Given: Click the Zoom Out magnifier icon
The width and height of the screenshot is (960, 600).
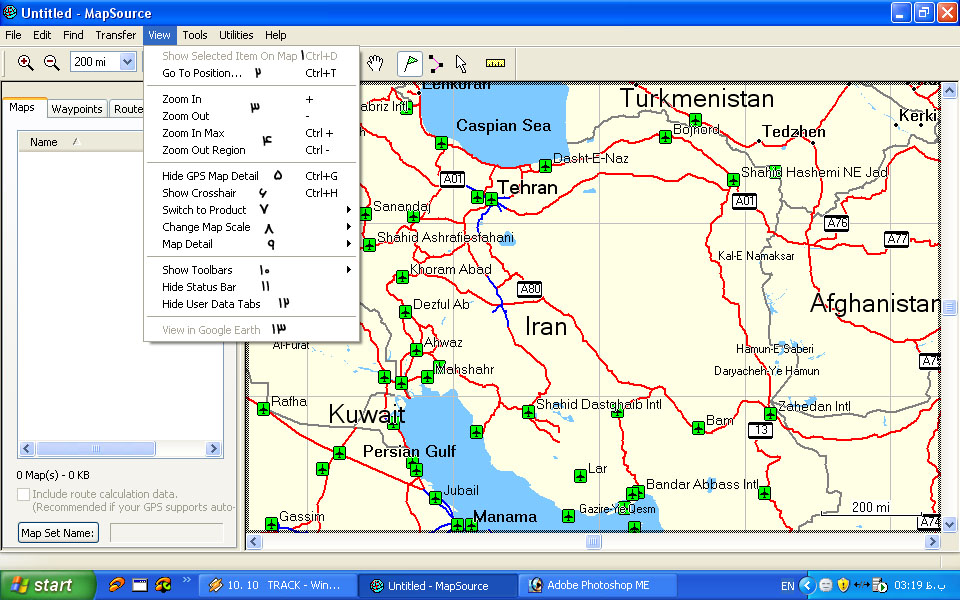Looking at the screenshot, I should point(52,63).
